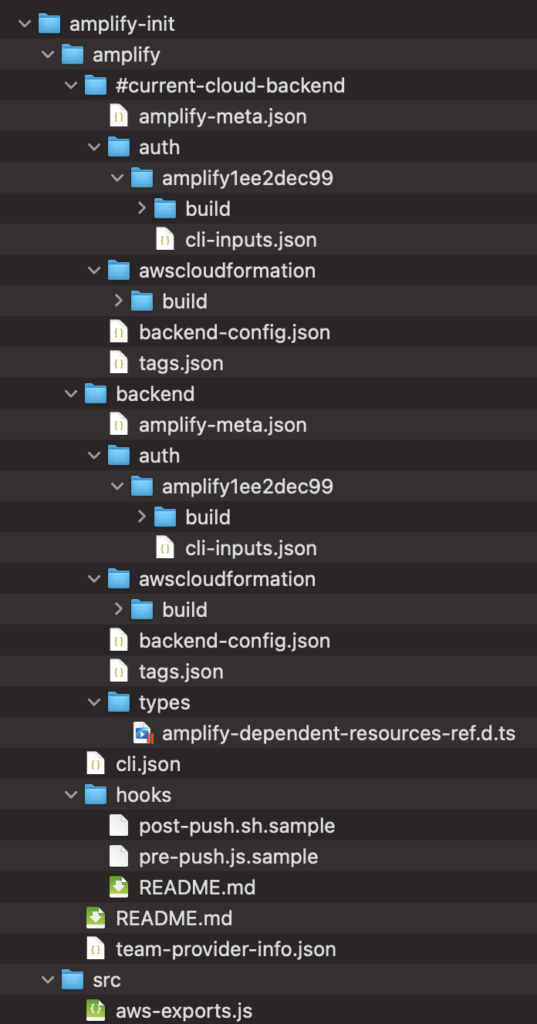Click the aws-exports.js file icon
The width and height of the screenshot is (537, 1024).
point(95,1010)
